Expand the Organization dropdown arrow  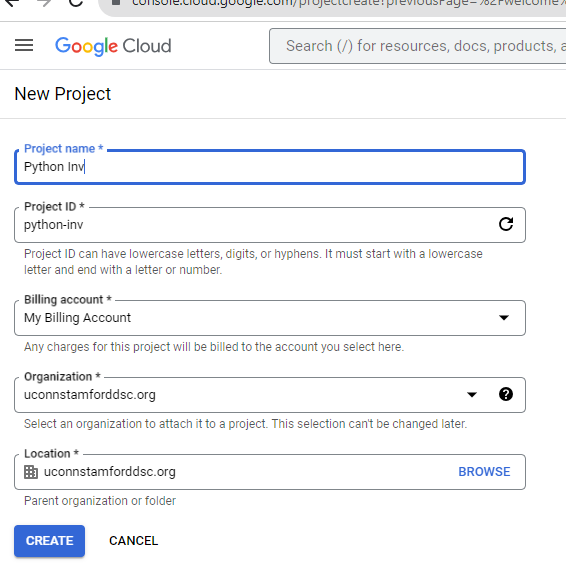(472, 395)
